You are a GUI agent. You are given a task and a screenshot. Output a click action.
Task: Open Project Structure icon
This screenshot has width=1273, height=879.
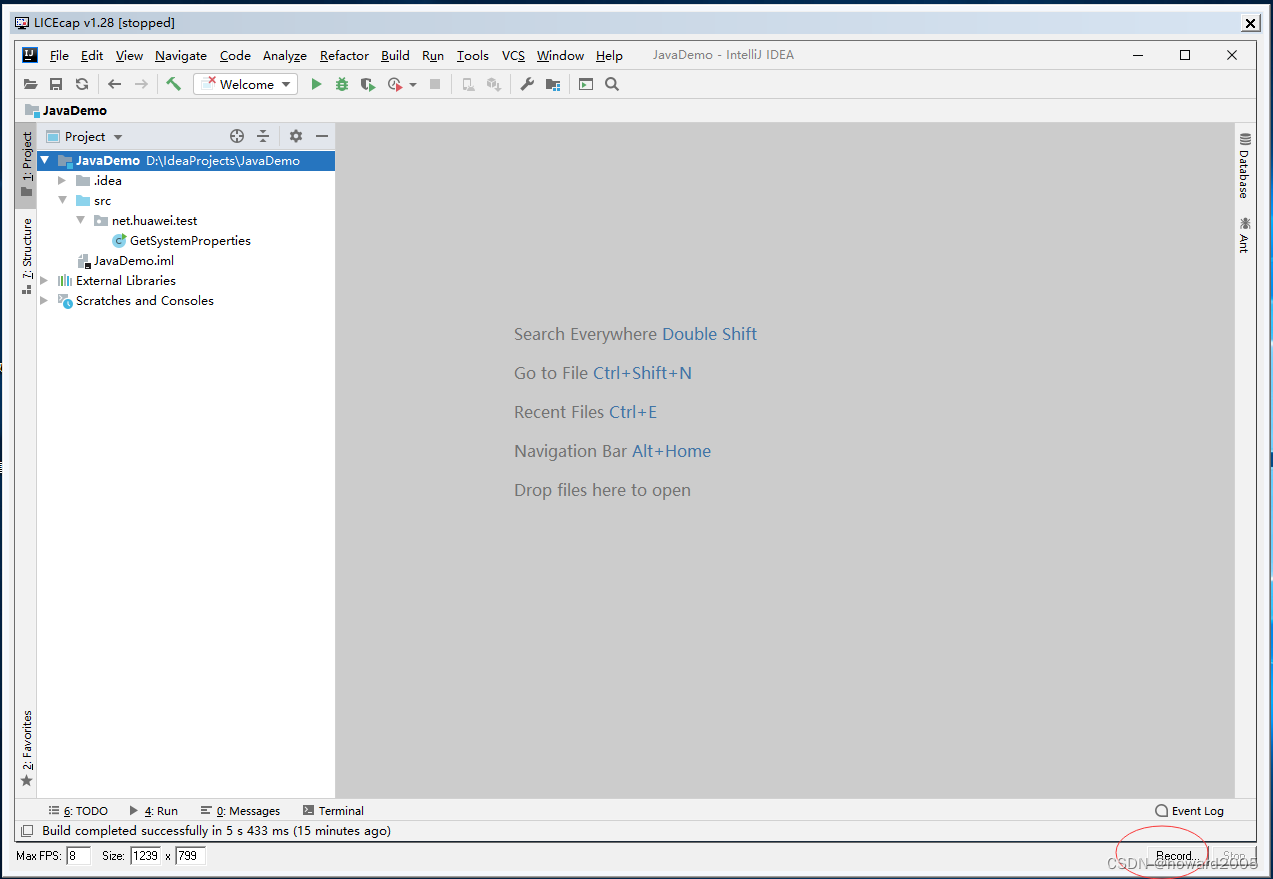(553, 85)
